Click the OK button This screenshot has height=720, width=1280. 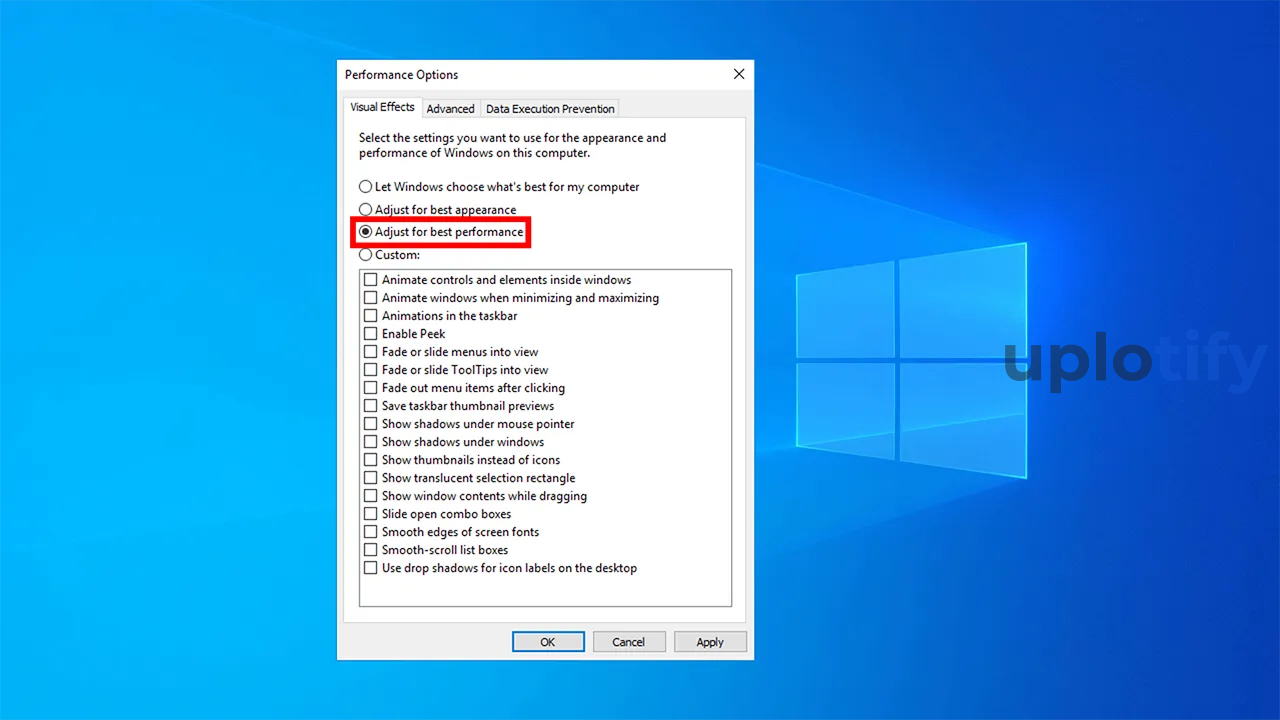tap(548, 642)
